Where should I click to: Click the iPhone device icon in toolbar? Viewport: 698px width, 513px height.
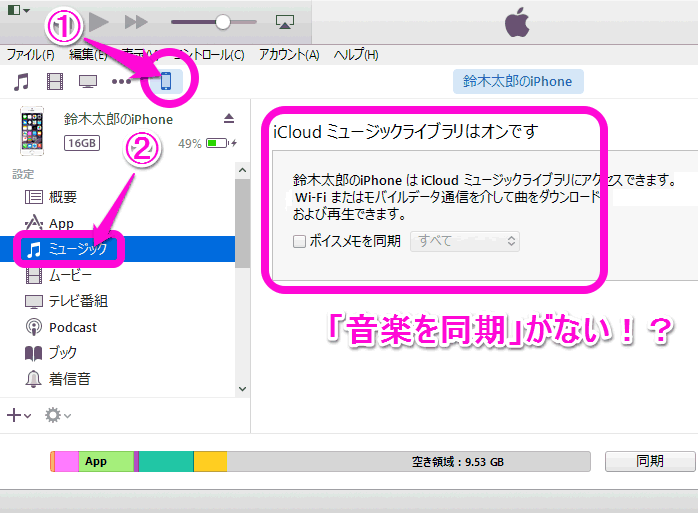click(x=166, y=81)
